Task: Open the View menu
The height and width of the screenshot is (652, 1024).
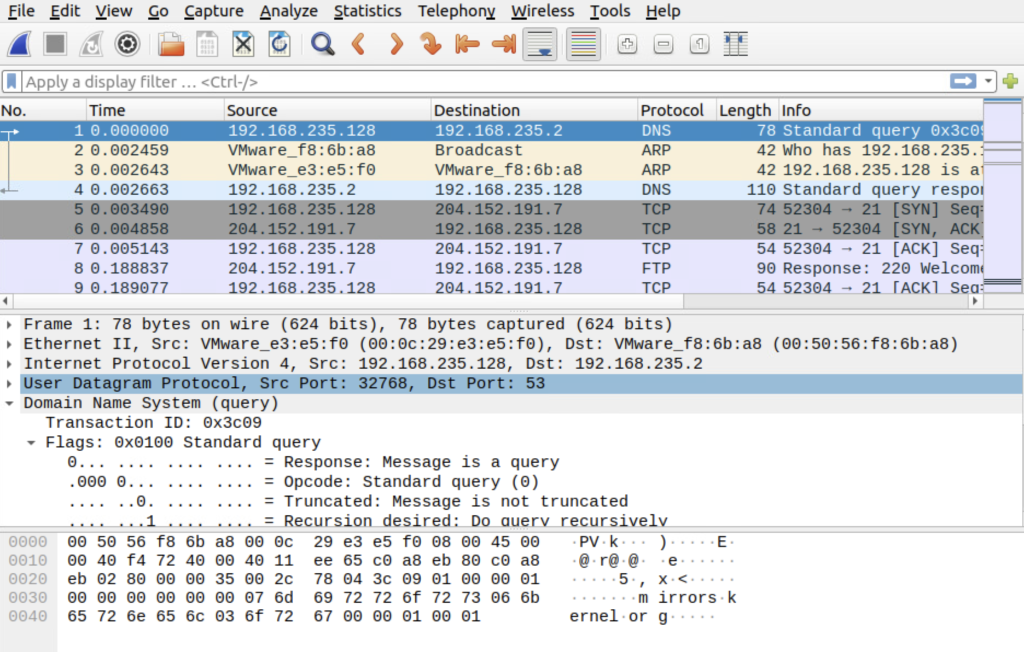Action: [114, 11]
